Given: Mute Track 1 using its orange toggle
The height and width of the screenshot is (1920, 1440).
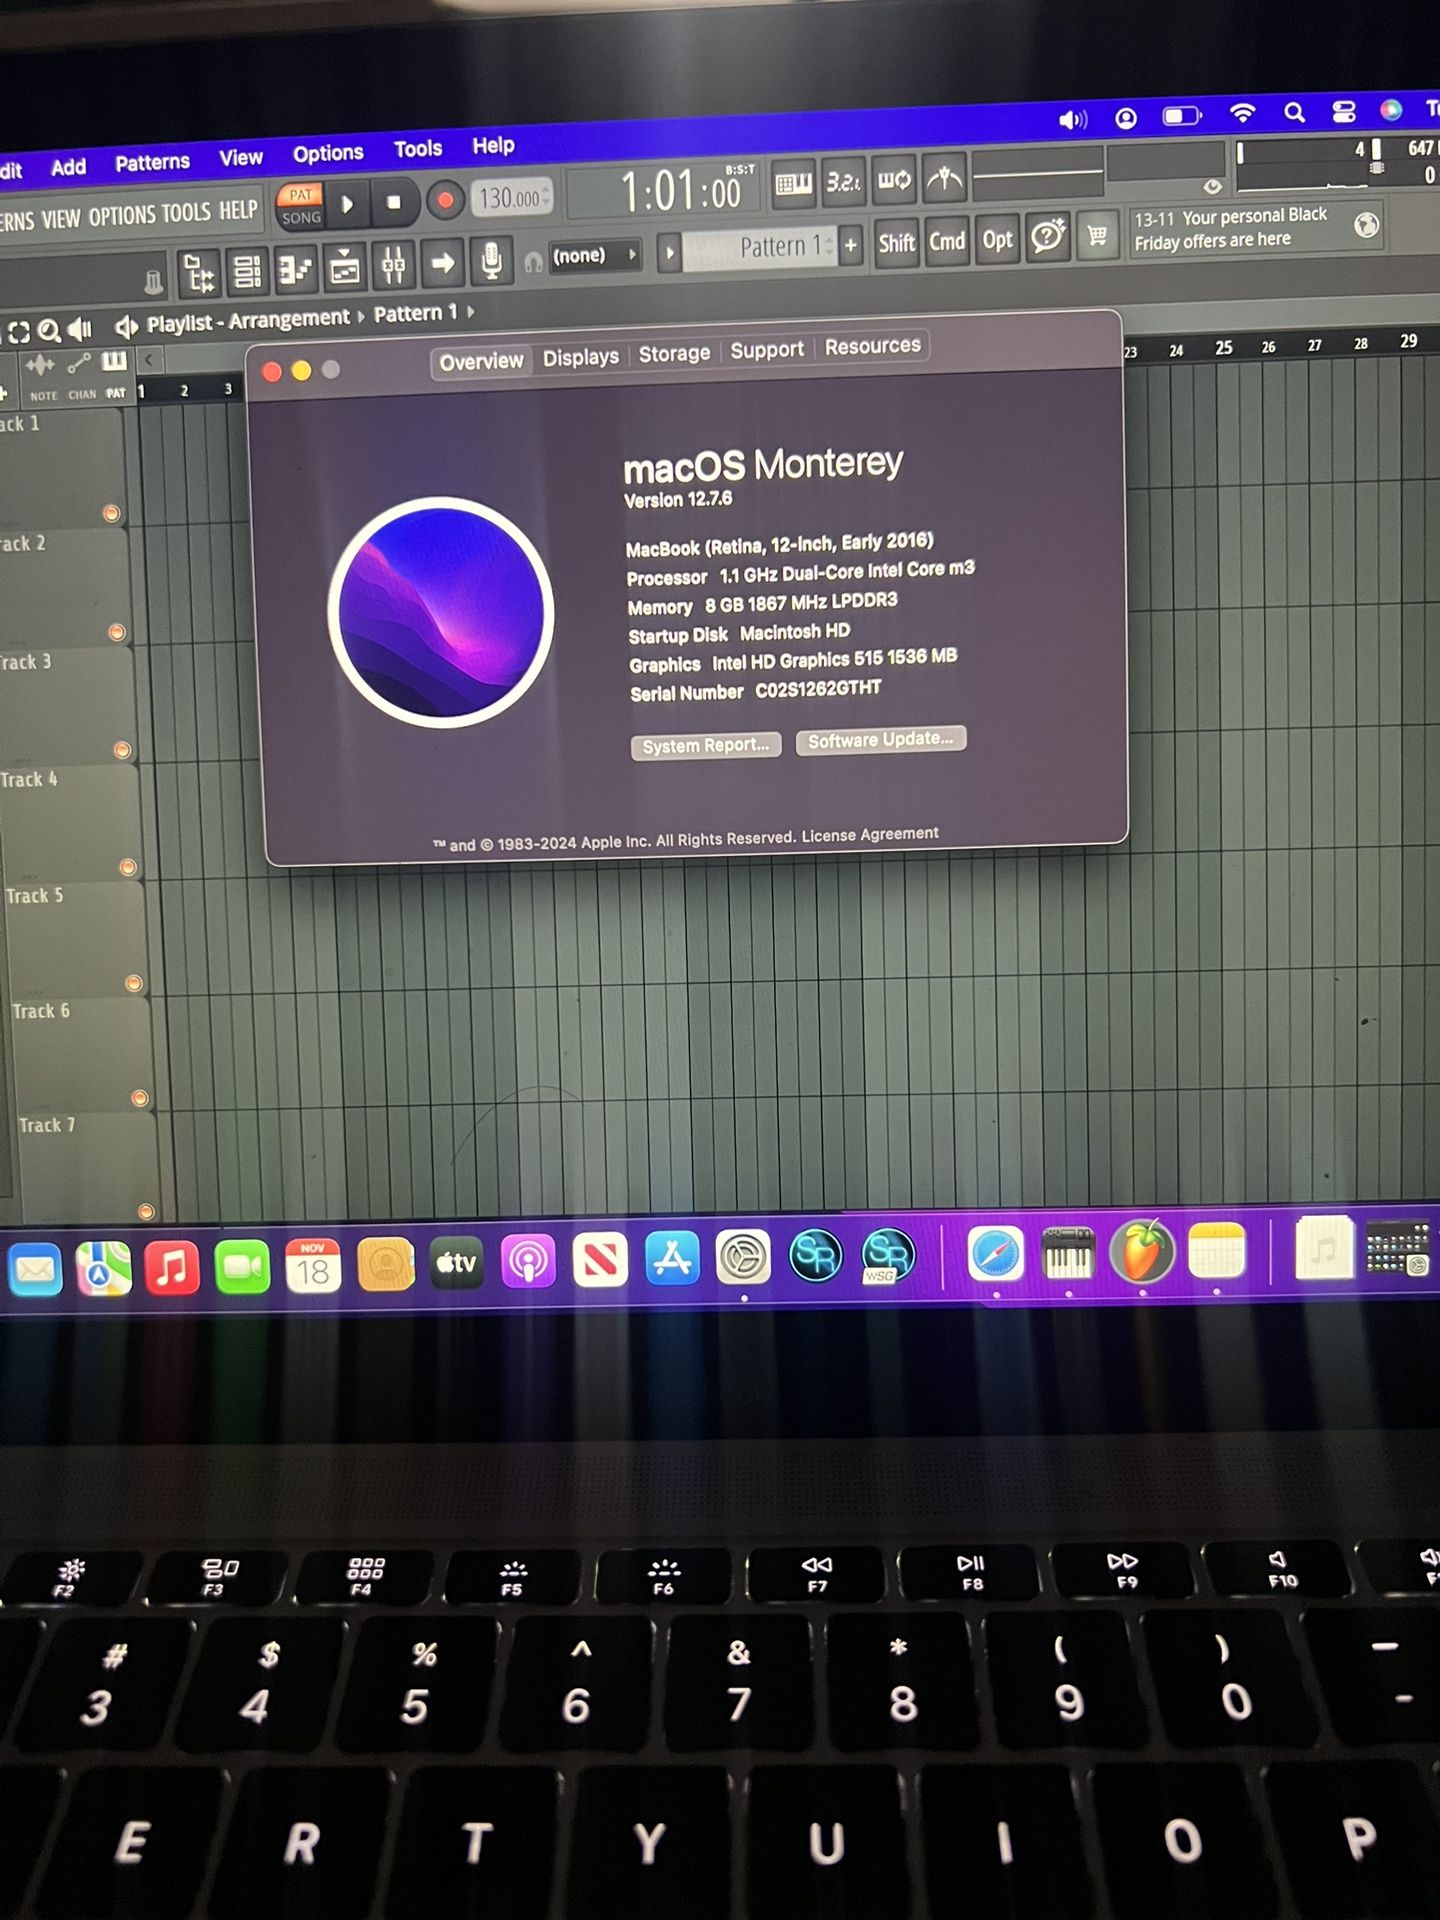Looking at the screenshot, I should point(111,514).
